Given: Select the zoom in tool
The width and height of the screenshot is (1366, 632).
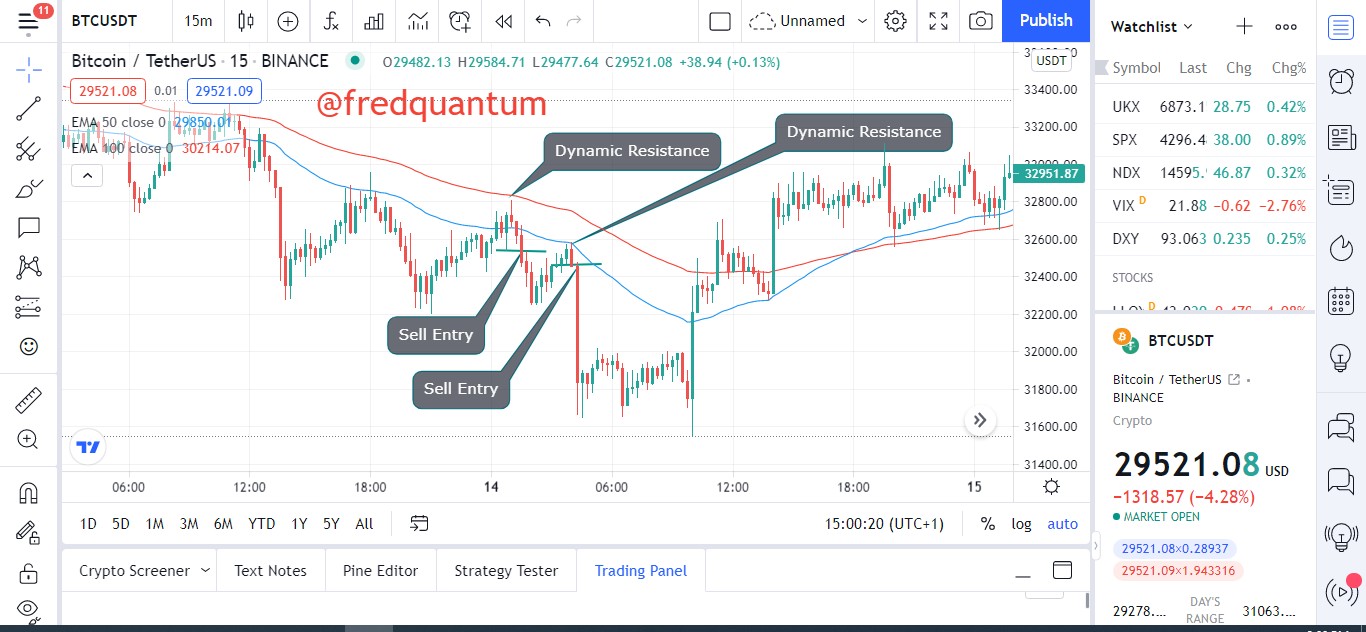Looking at the screenshot, I should coord(29,440).
